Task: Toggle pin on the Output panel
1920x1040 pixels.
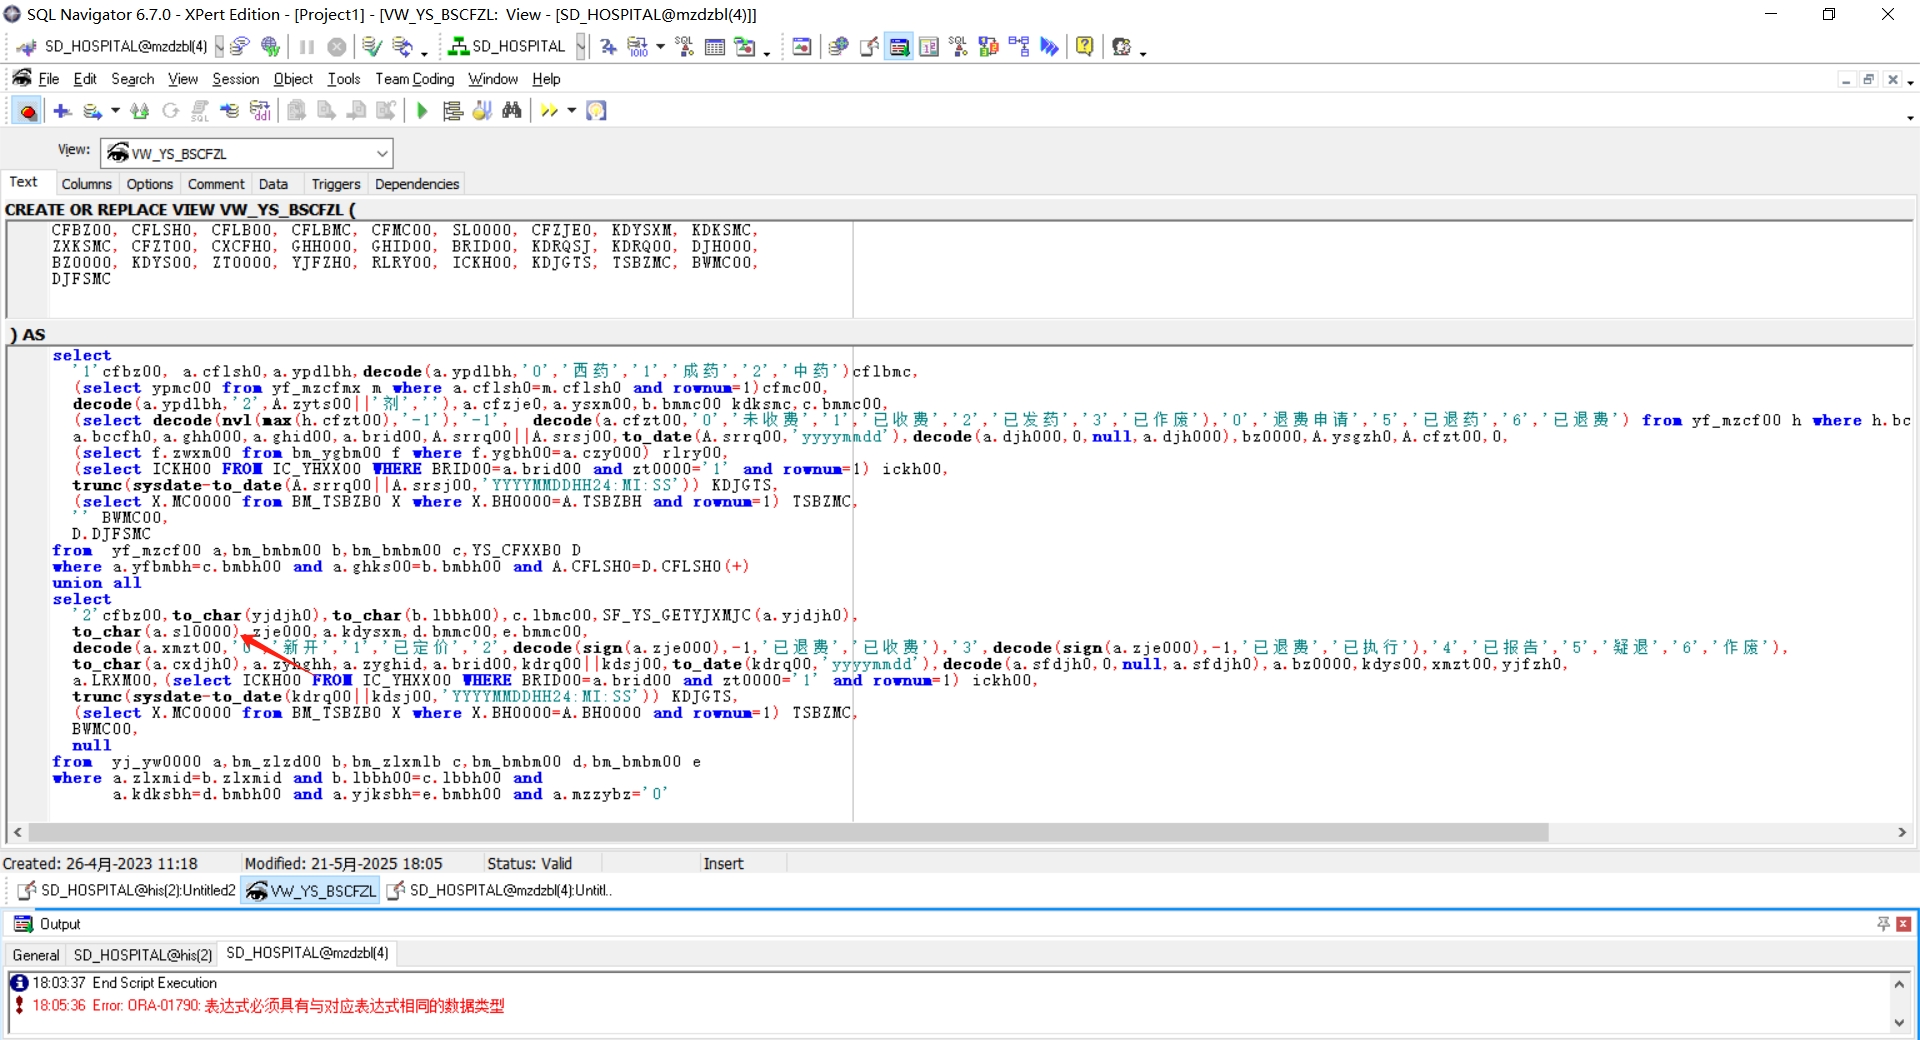Action: click(1883, 924)
